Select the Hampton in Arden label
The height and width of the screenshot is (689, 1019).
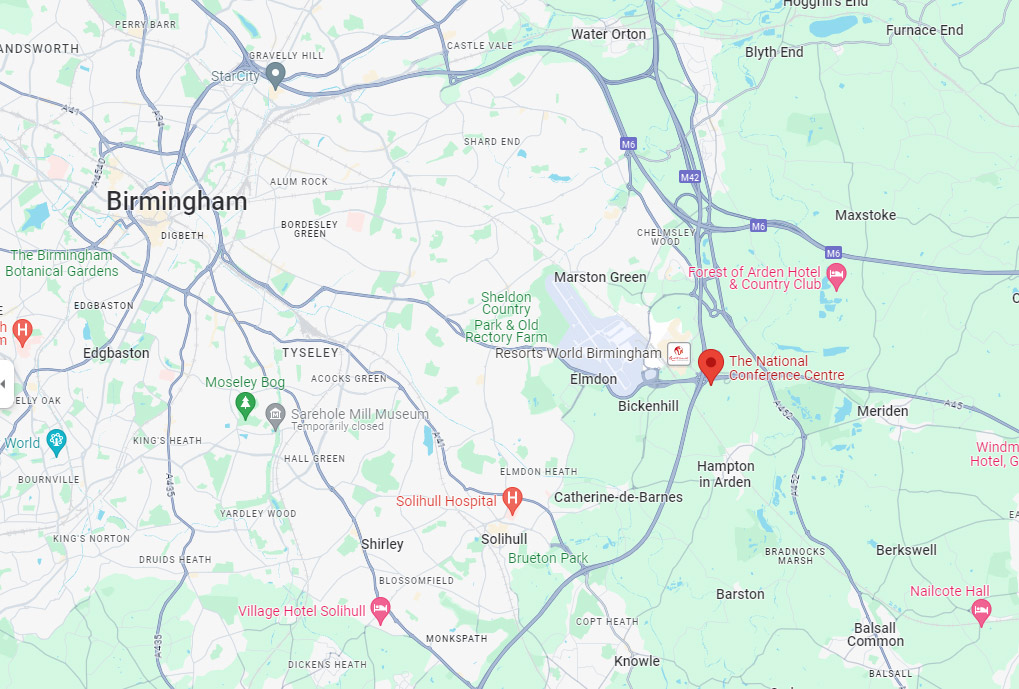pyautogui.click(x=725, y=474)
